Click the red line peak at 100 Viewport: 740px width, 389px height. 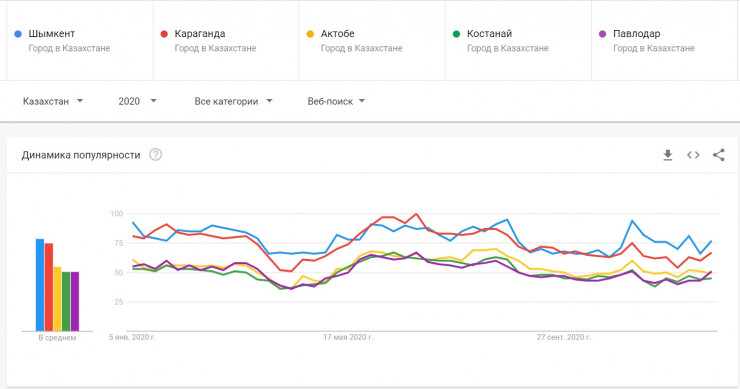coord(416,214)
